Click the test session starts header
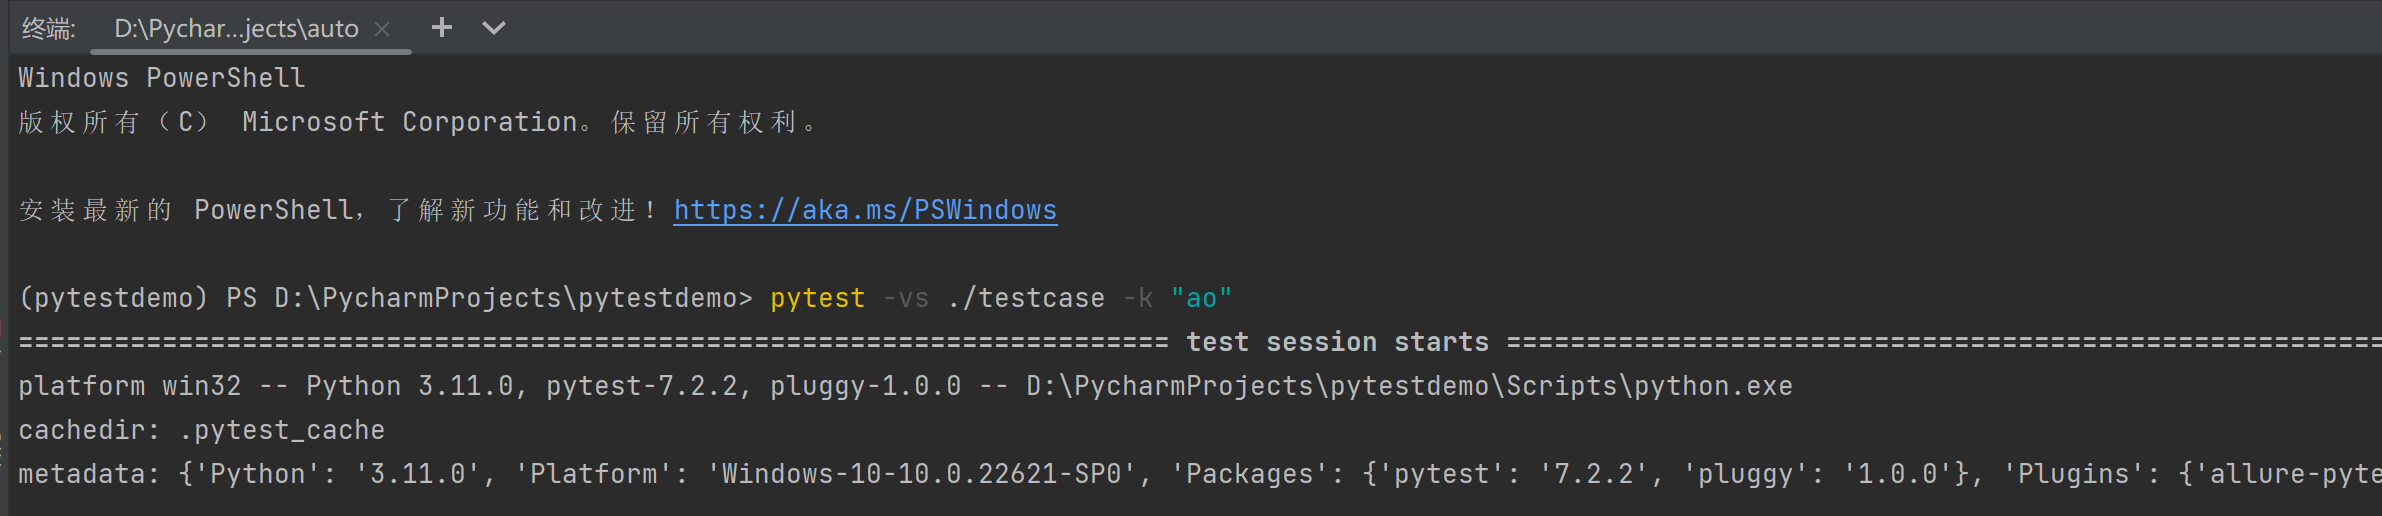Viewport: 2382px width, 516px height. pyautogui.click(x=1337, y=342)
